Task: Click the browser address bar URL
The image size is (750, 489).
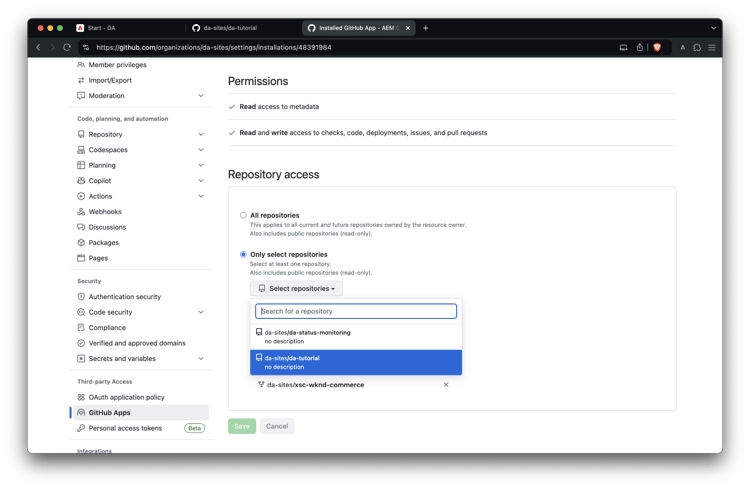Action: (x=213, y=47)
